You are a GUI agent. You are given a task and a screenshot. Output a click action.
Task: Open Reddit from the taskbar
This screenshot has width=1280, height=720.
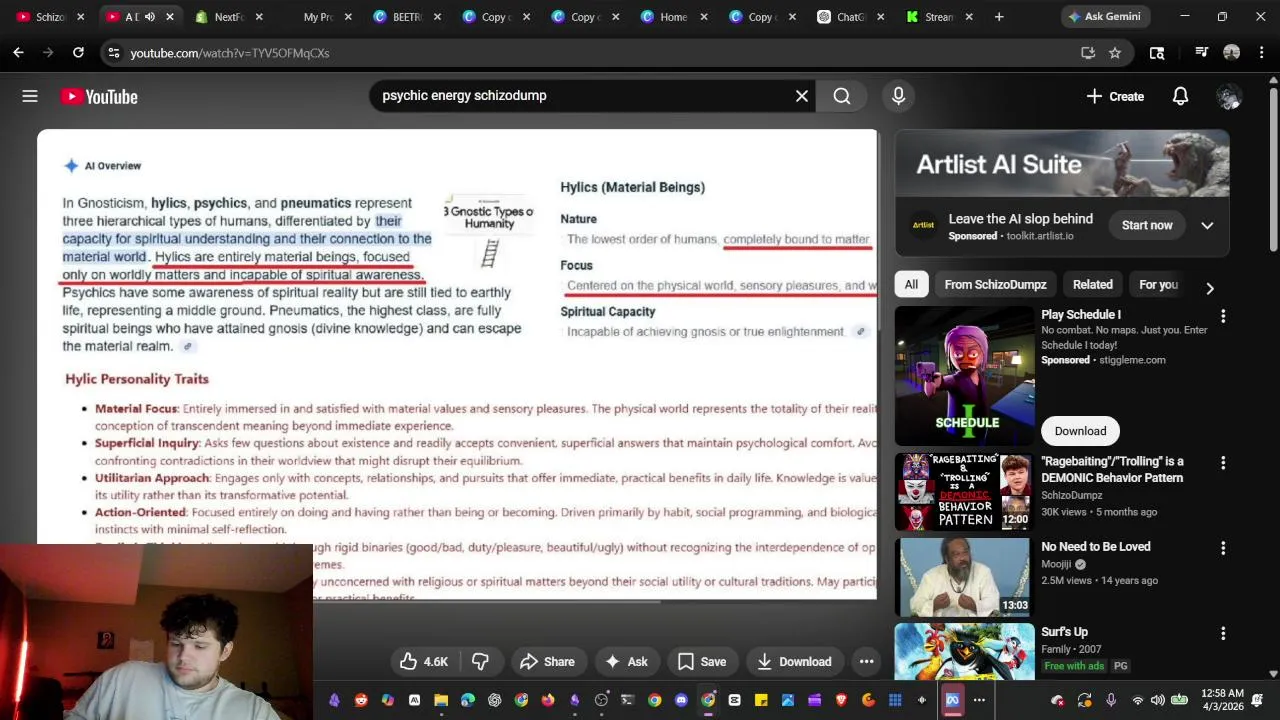click(361, 700)
